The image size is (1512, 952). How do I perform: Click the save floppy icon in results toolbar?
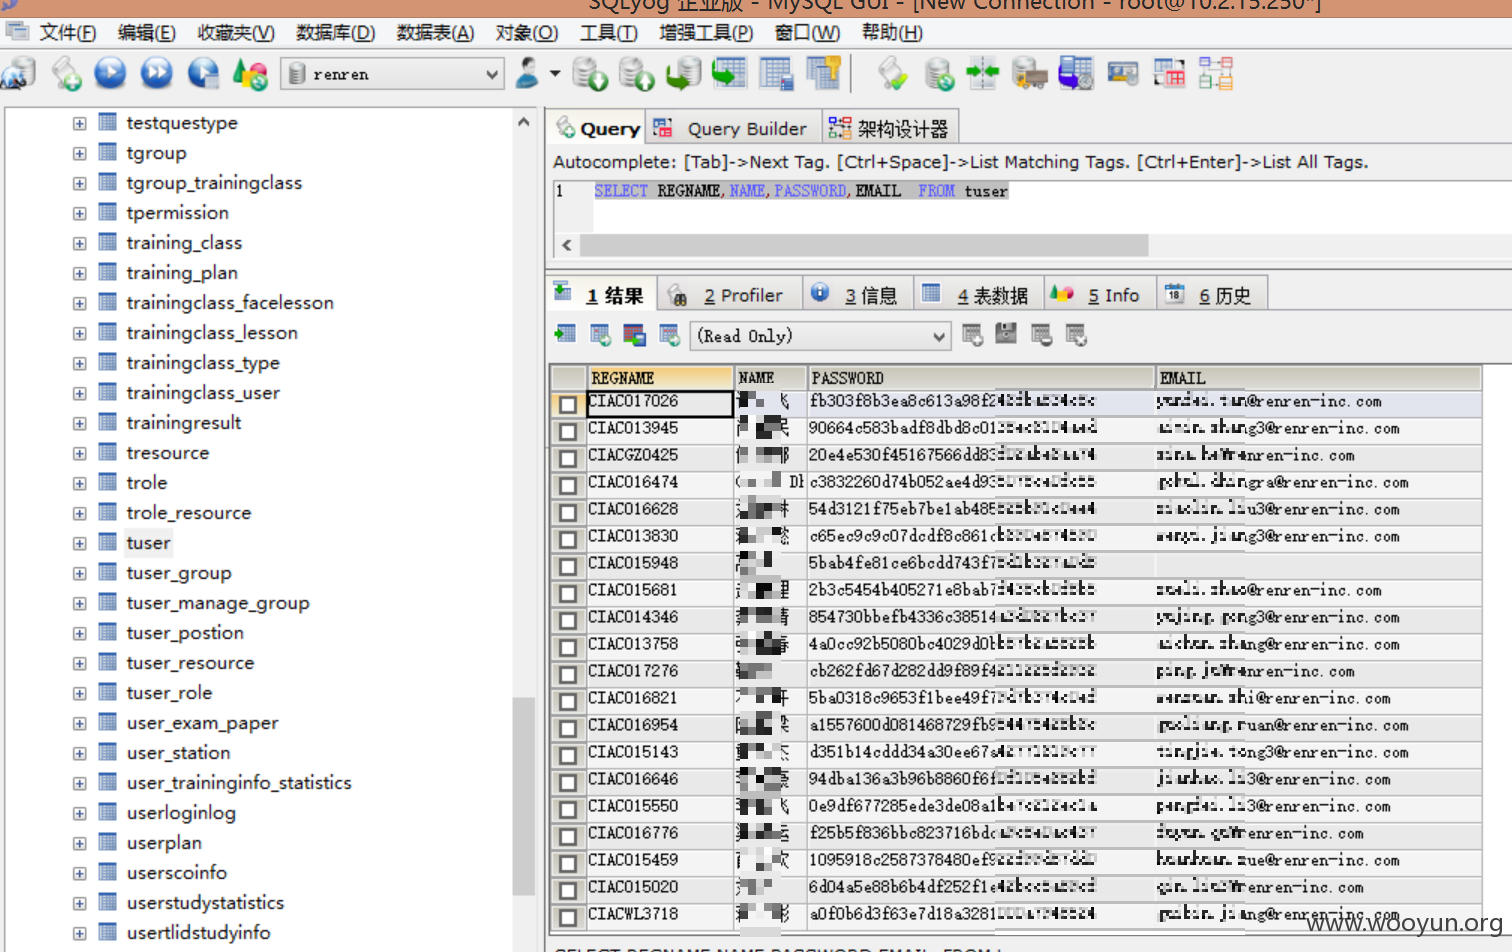click(1006, 335)
